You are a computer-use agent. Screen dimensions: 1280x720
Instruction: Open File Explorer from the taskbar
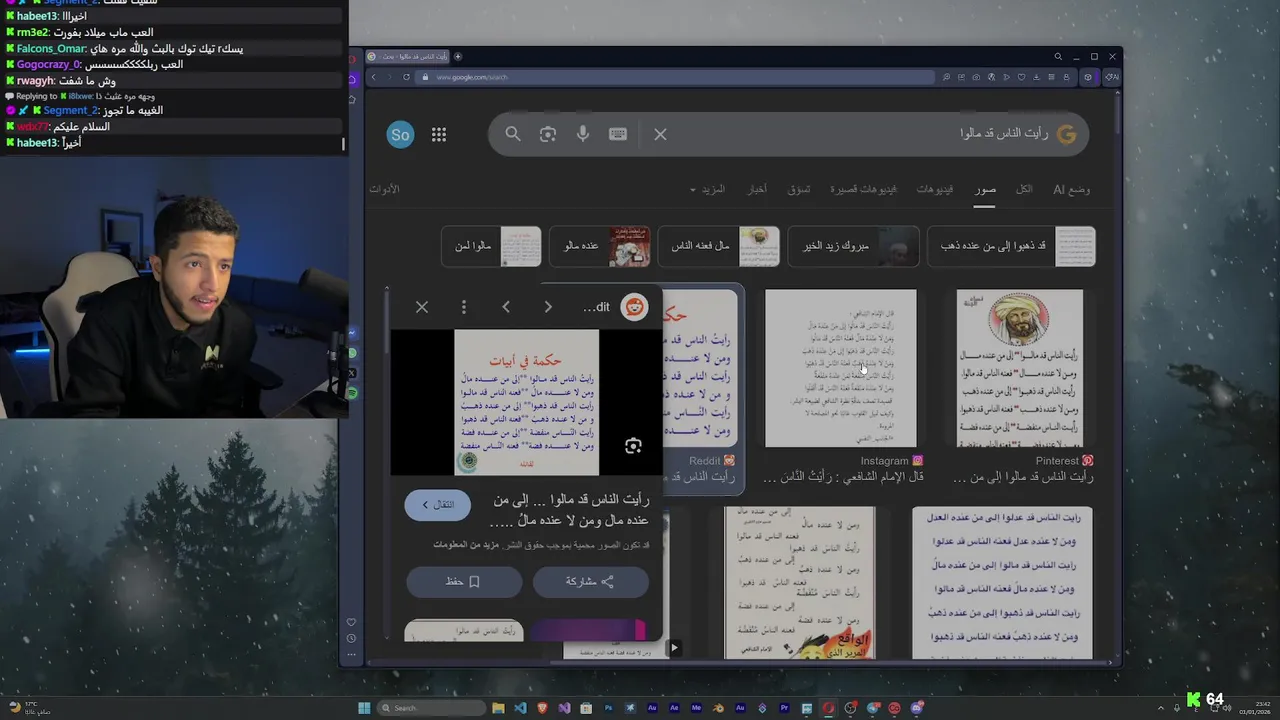point(498,708)
